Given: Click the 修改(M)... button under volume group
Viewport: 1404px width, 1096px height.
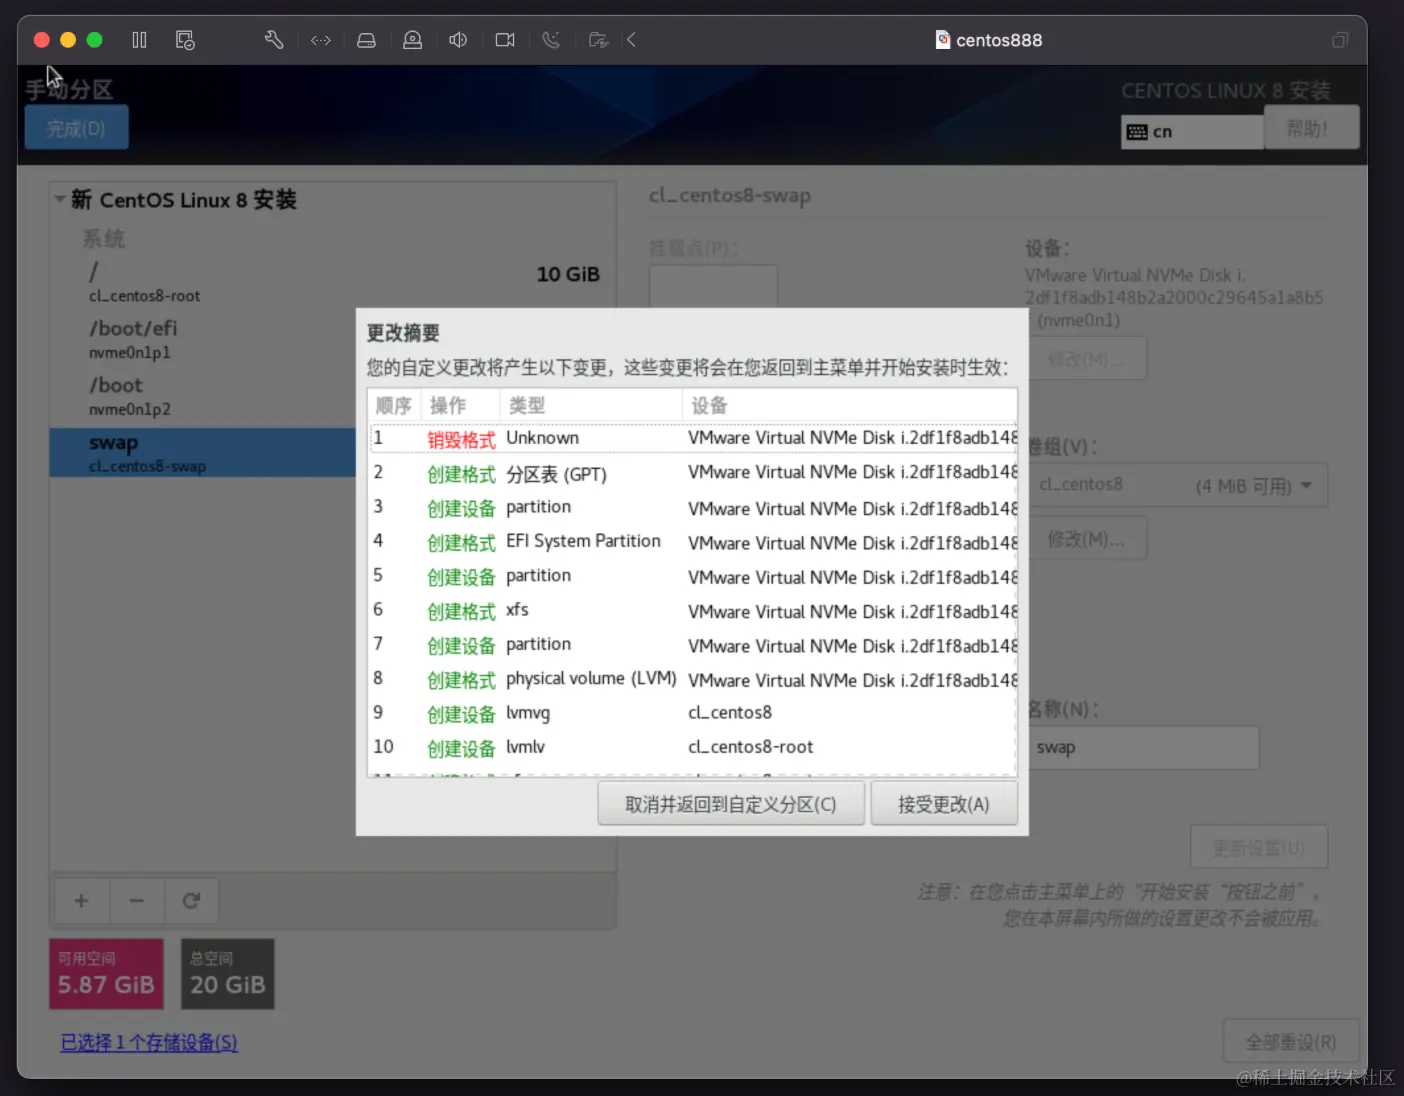Looking at the screenshot, I should (1087, 539).
